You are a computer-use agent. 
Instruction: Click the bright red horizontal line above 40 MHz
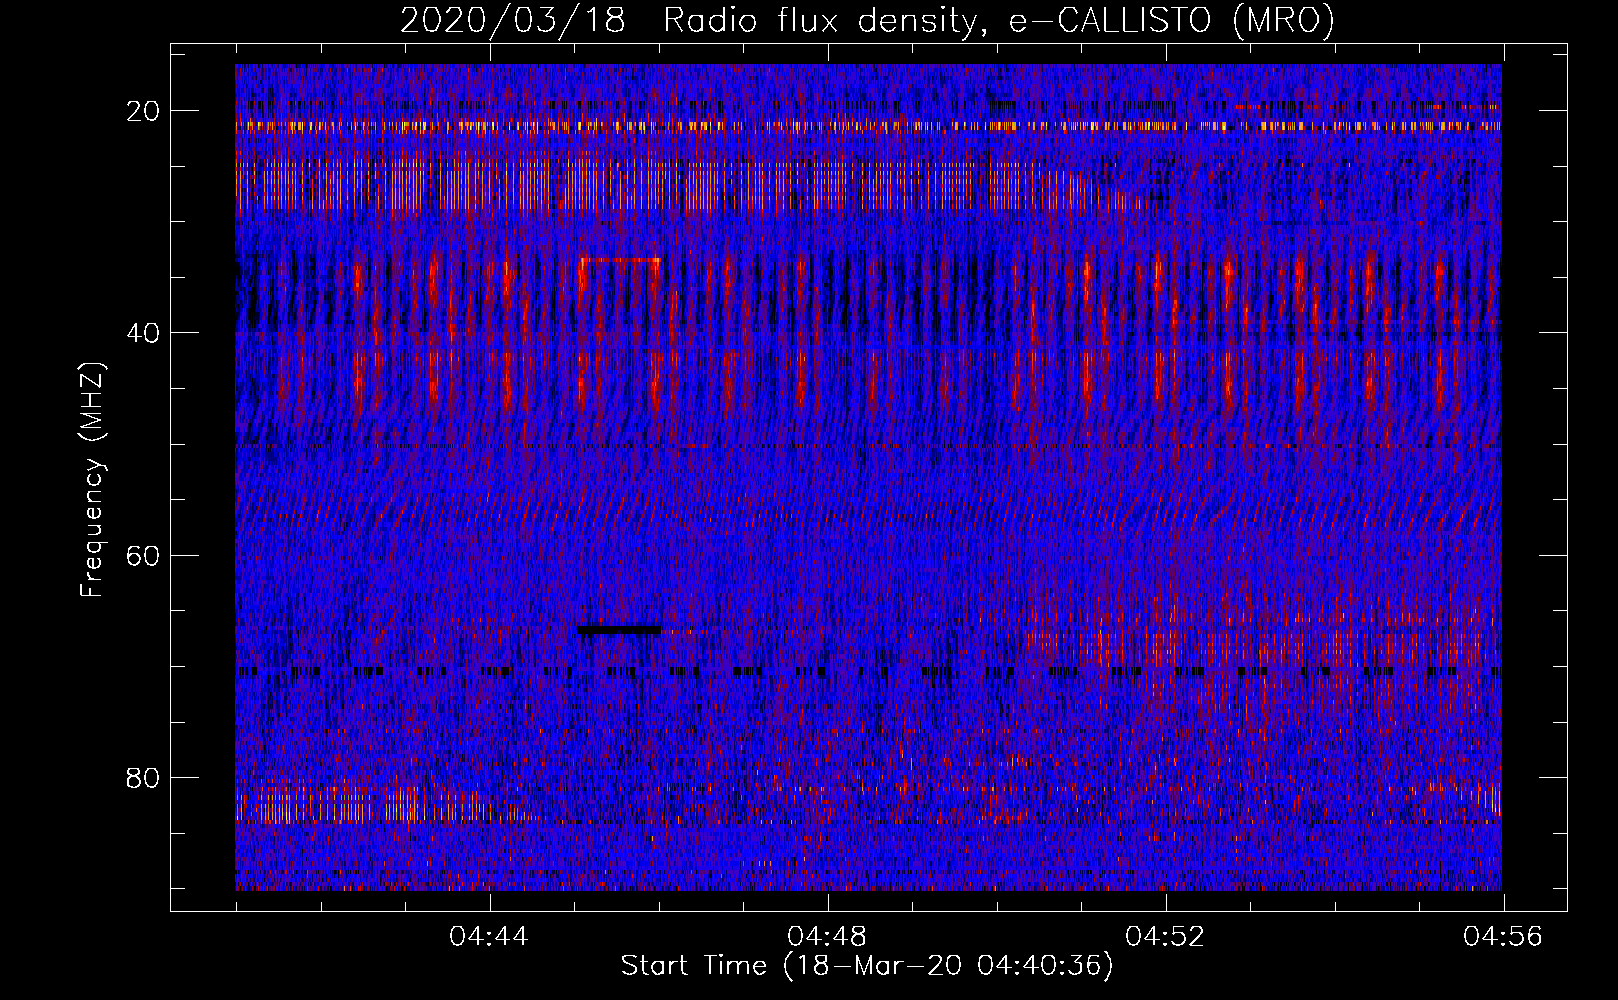[620, 260]
